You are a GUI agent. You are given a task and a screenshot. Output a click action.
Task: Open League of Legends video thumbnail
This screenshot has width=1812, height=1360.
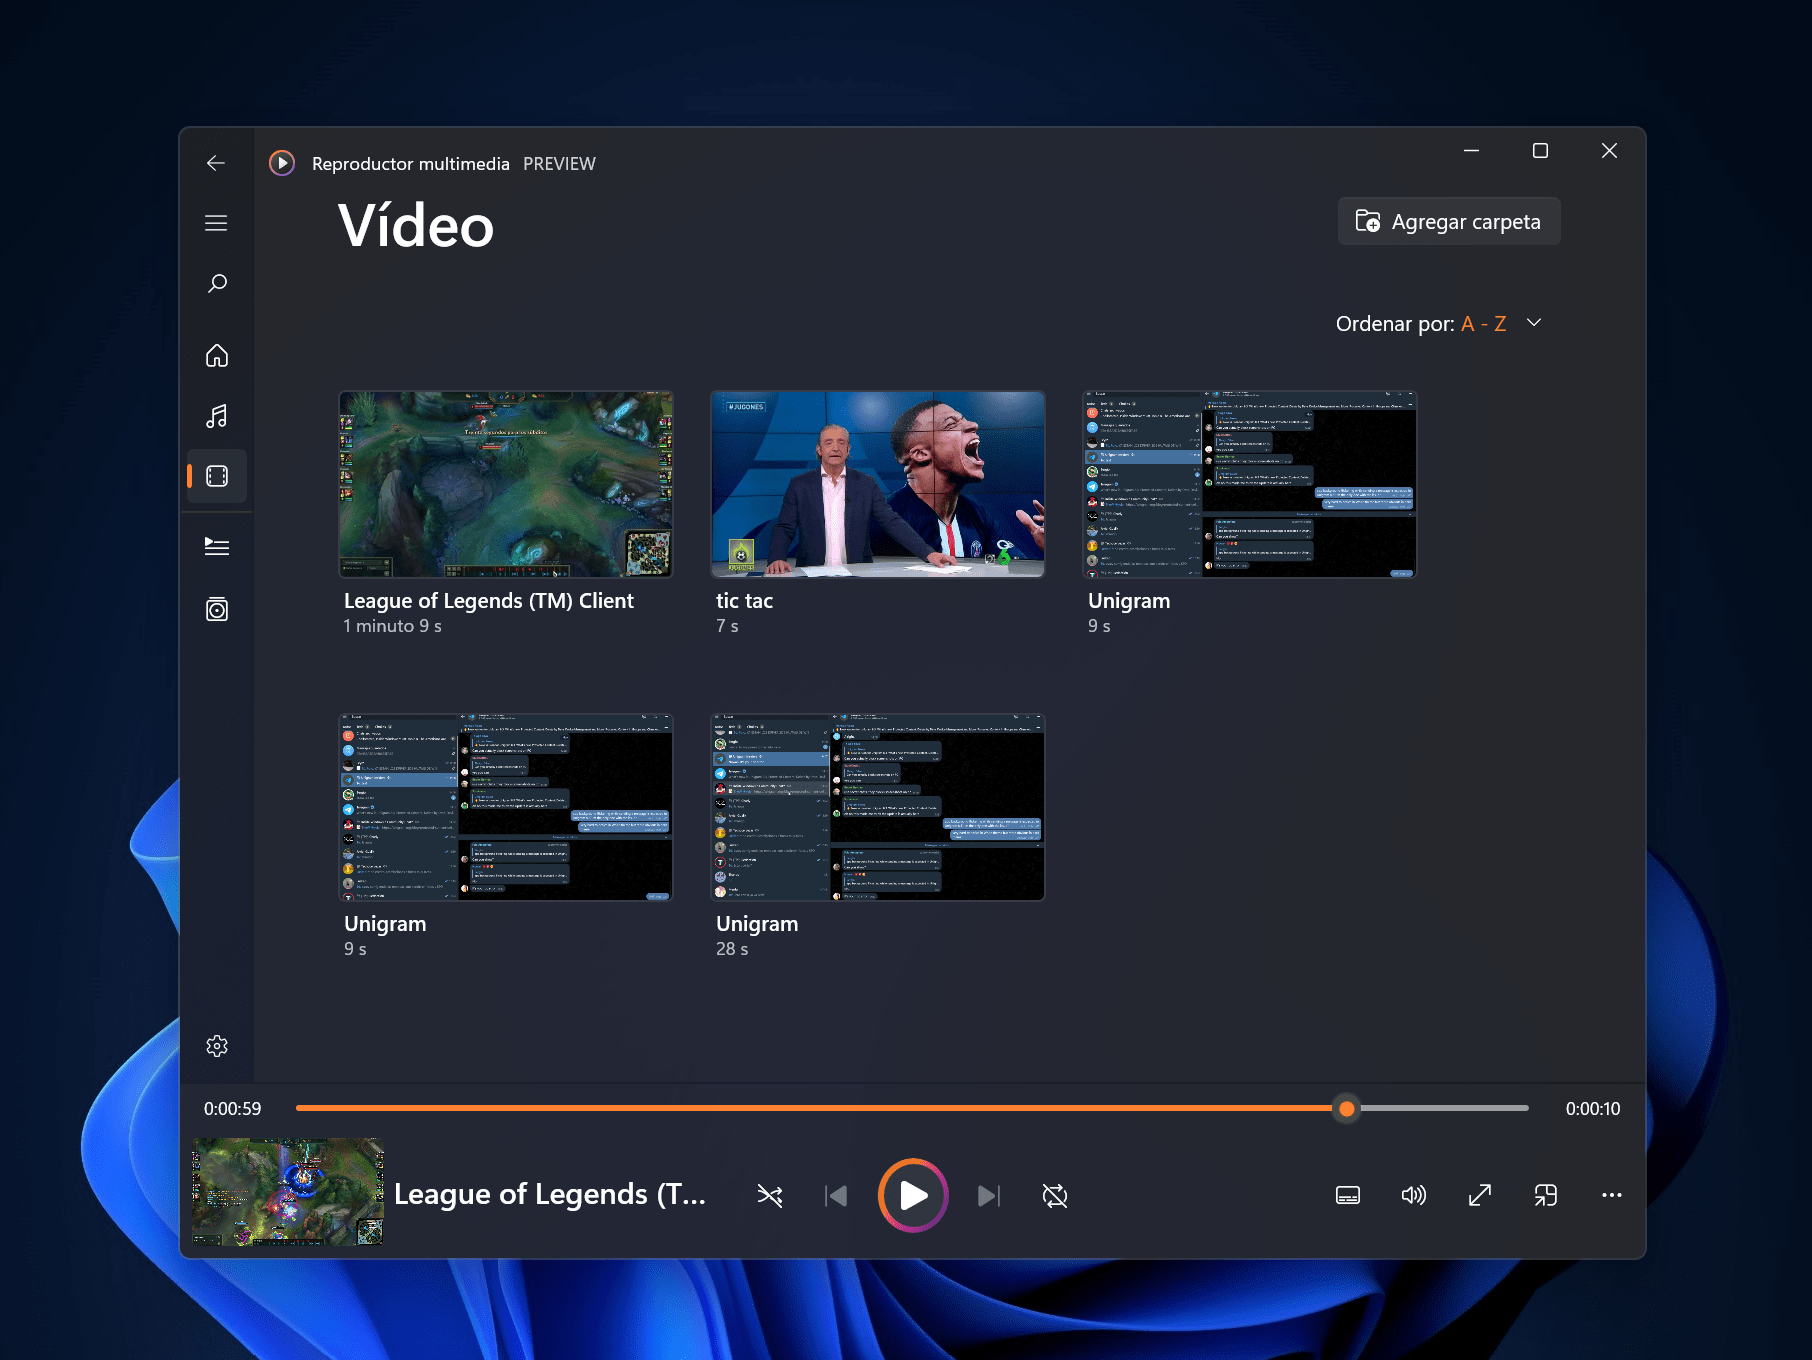(506, 484)
